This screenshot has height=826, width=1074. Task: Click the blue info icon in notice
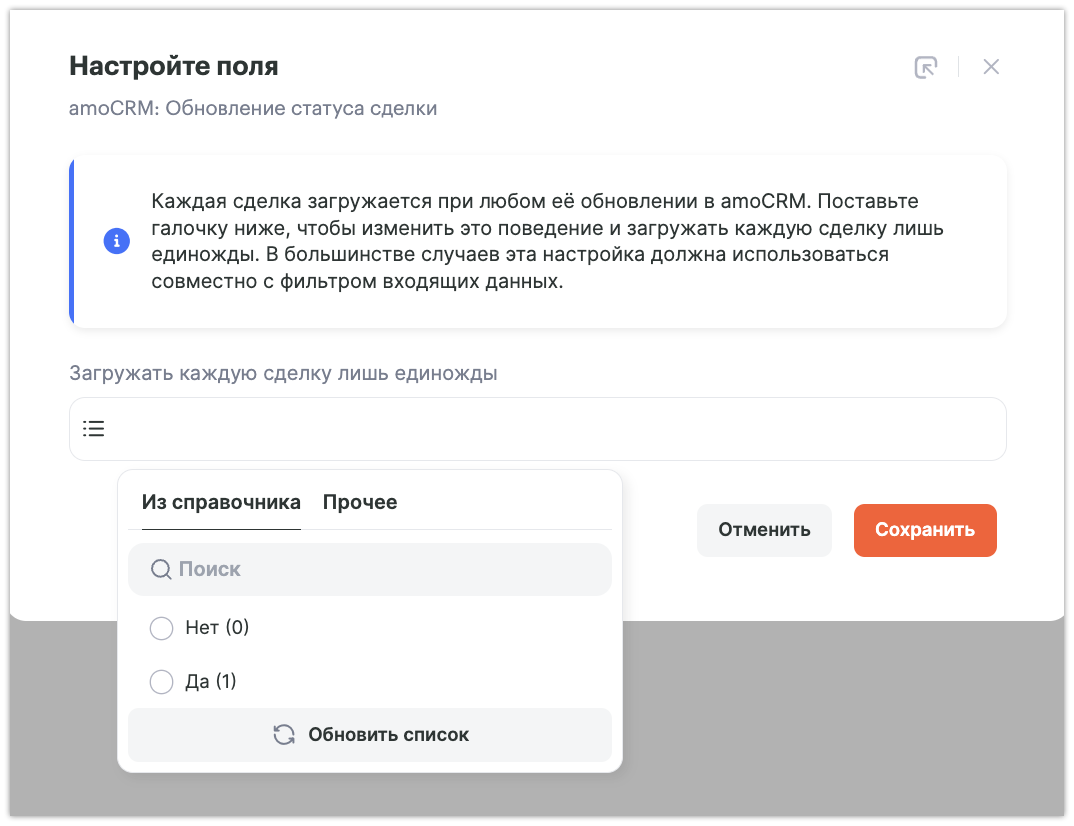tap(117, 241)
